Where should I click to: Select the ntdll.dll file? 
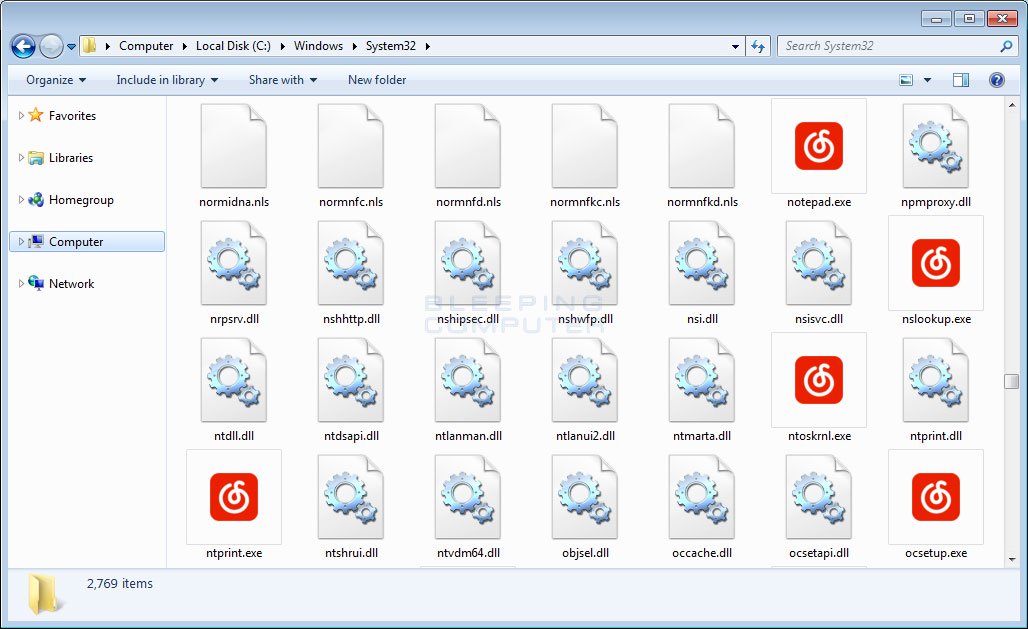[x=233, y=380]
